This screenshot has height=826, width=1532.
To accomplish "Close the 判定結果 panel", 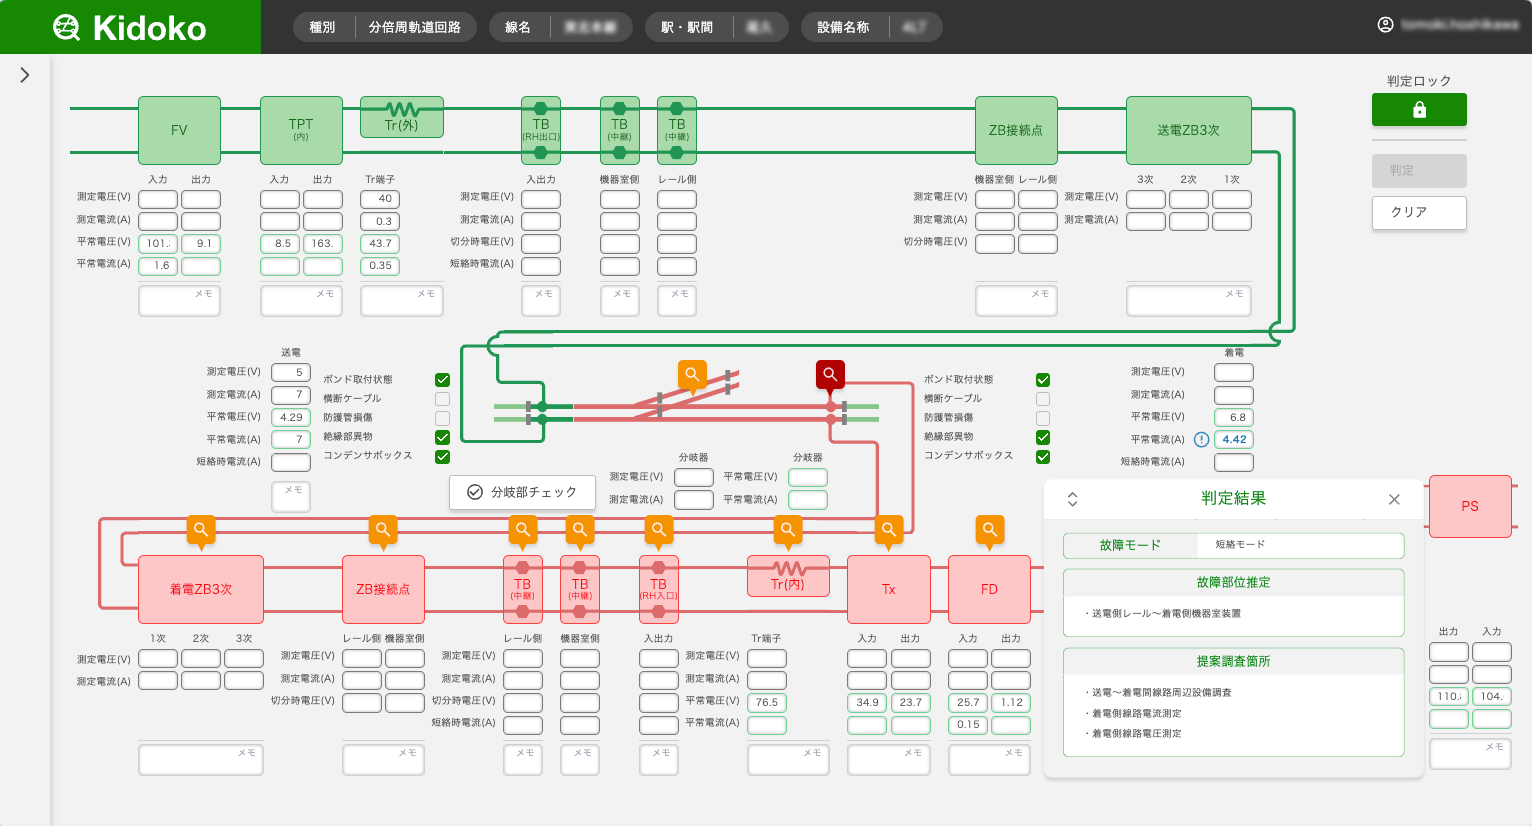I will [x=1394, y=499].
